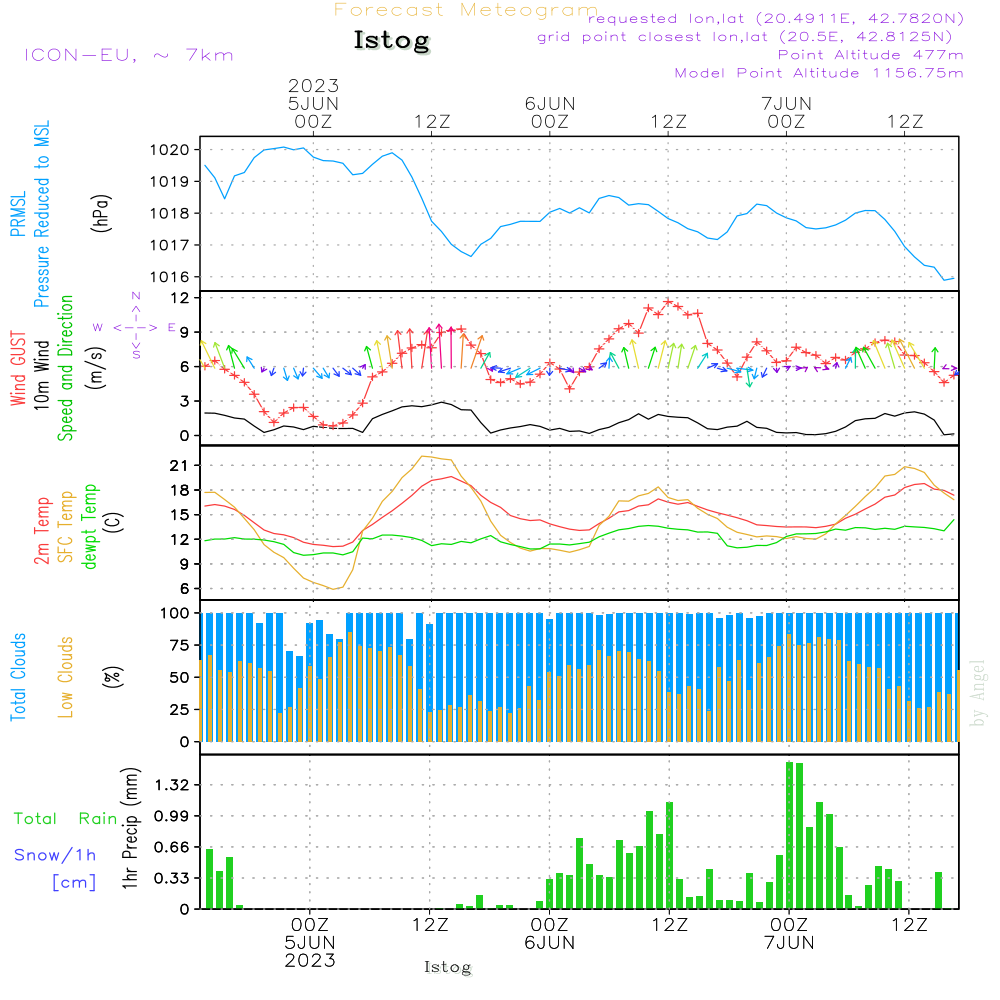Click the (hPa) unit label
The image size is (1000, 1000).
coord(101,213)
